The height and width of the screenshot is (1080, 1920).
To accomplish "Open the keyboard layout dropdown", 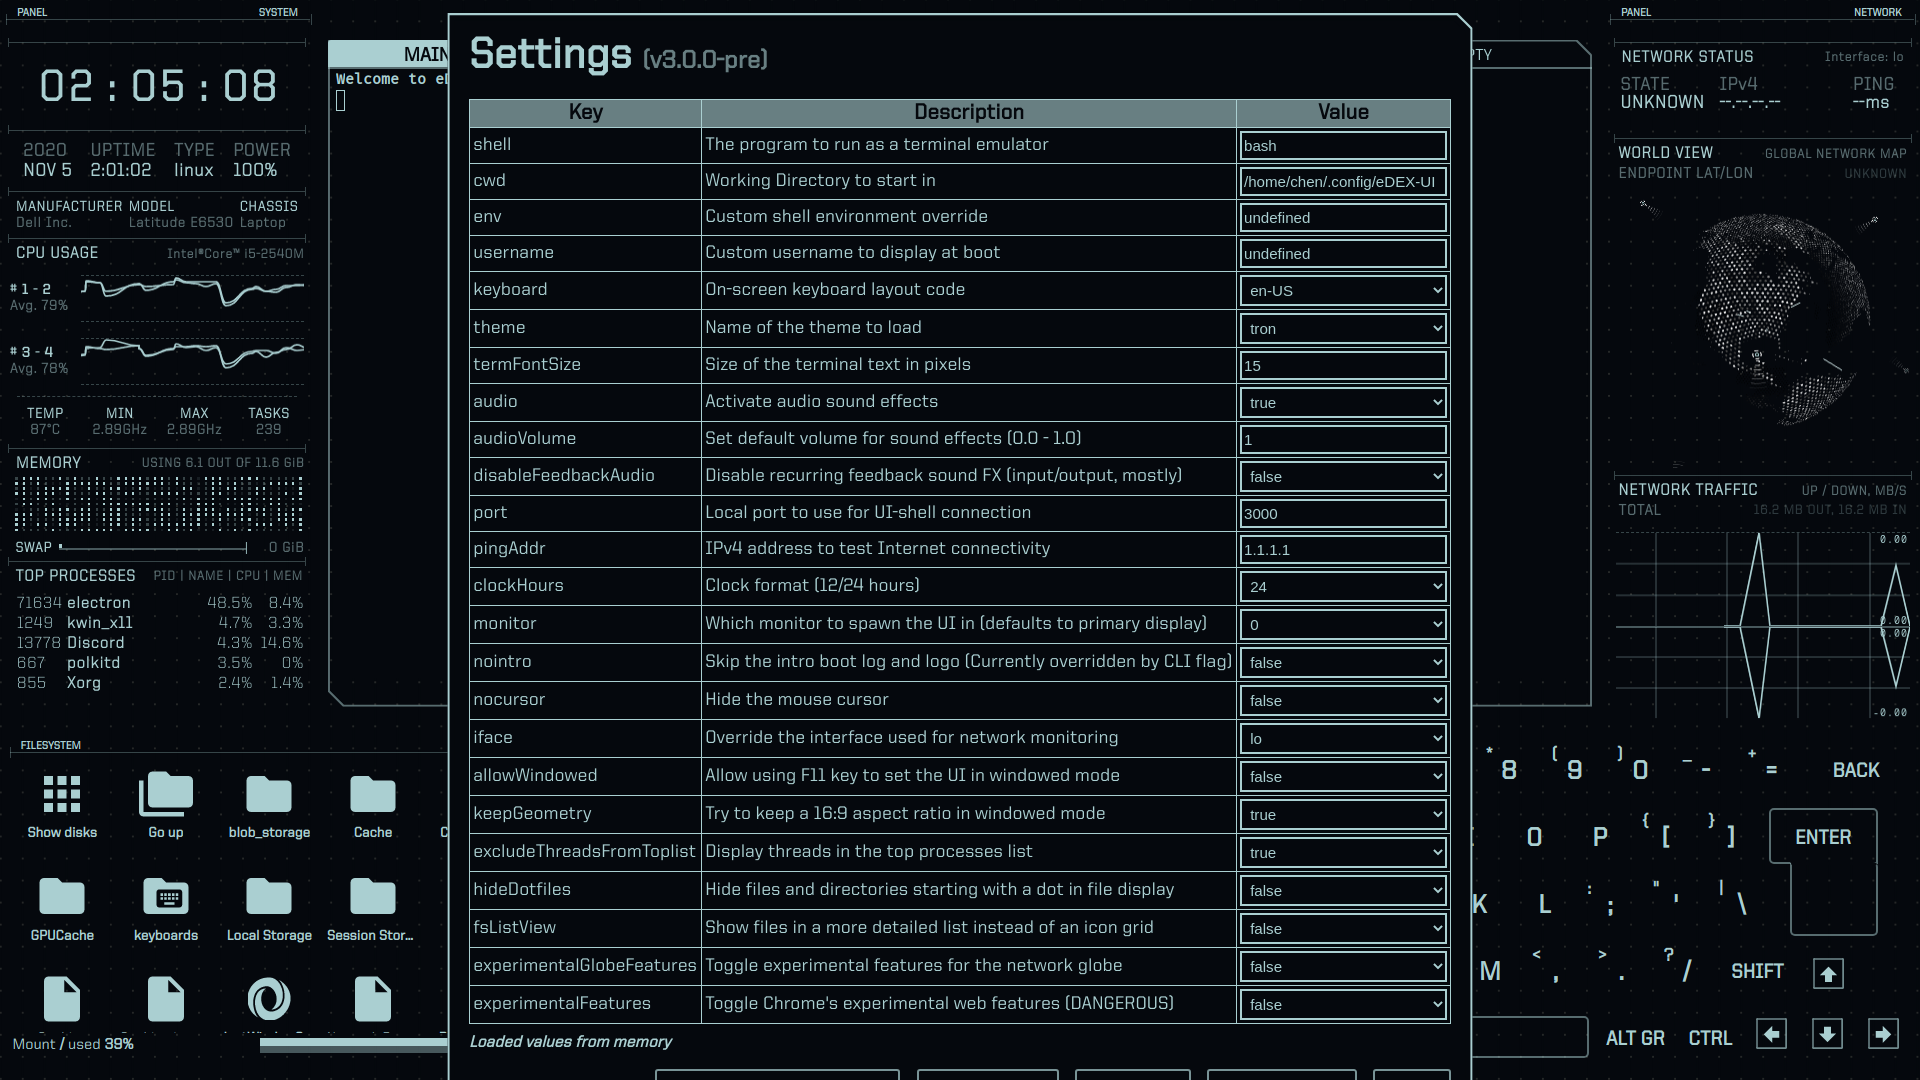I will (x=1343, y=290).
